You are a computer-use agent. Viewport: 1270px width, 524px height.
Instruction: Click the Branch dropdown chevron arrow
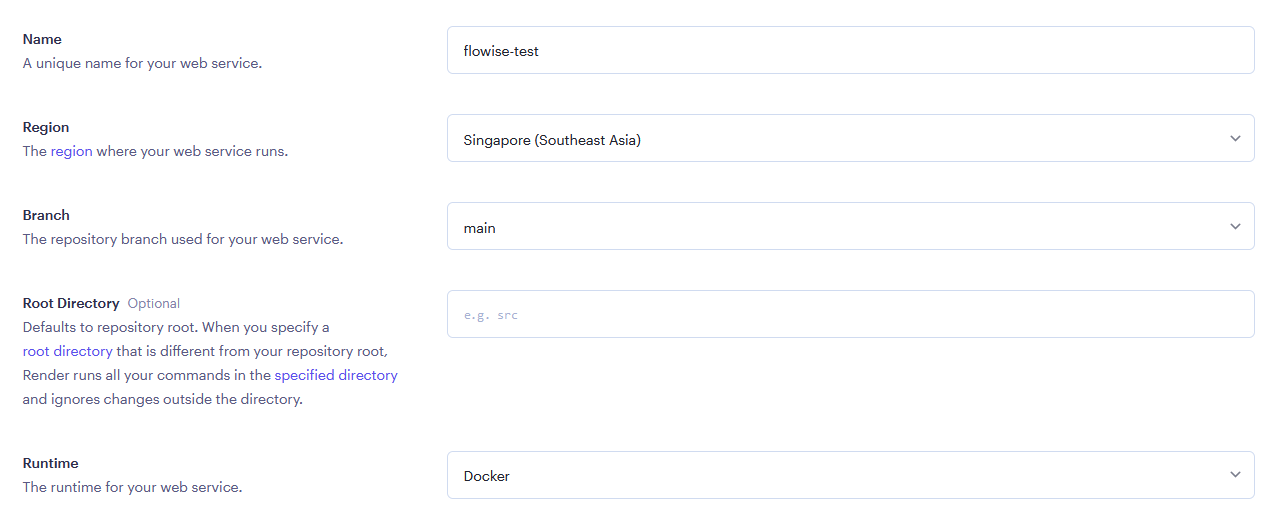tap(1235, 227)
